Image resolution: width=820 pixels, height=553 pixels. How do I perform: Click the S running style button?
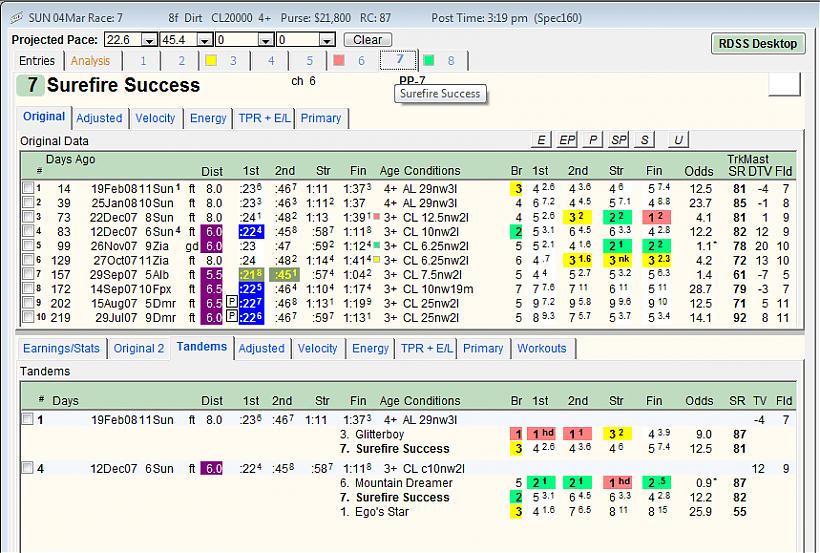644,140
